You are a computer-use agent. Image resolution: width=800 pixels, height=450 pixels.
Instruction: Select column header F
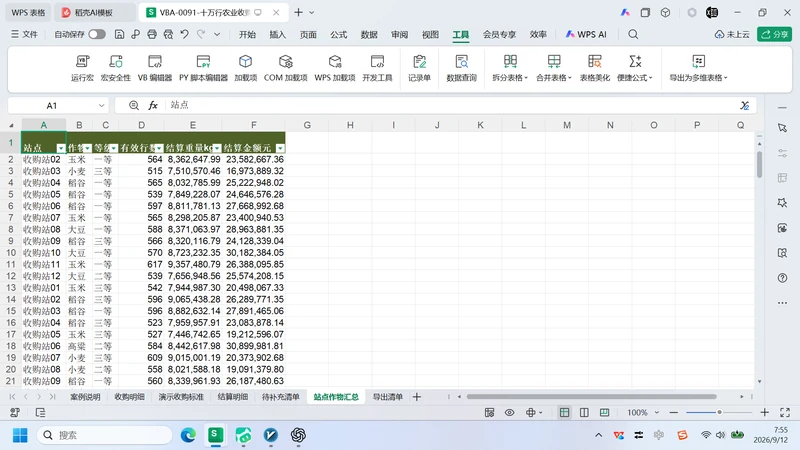[254, 125]
